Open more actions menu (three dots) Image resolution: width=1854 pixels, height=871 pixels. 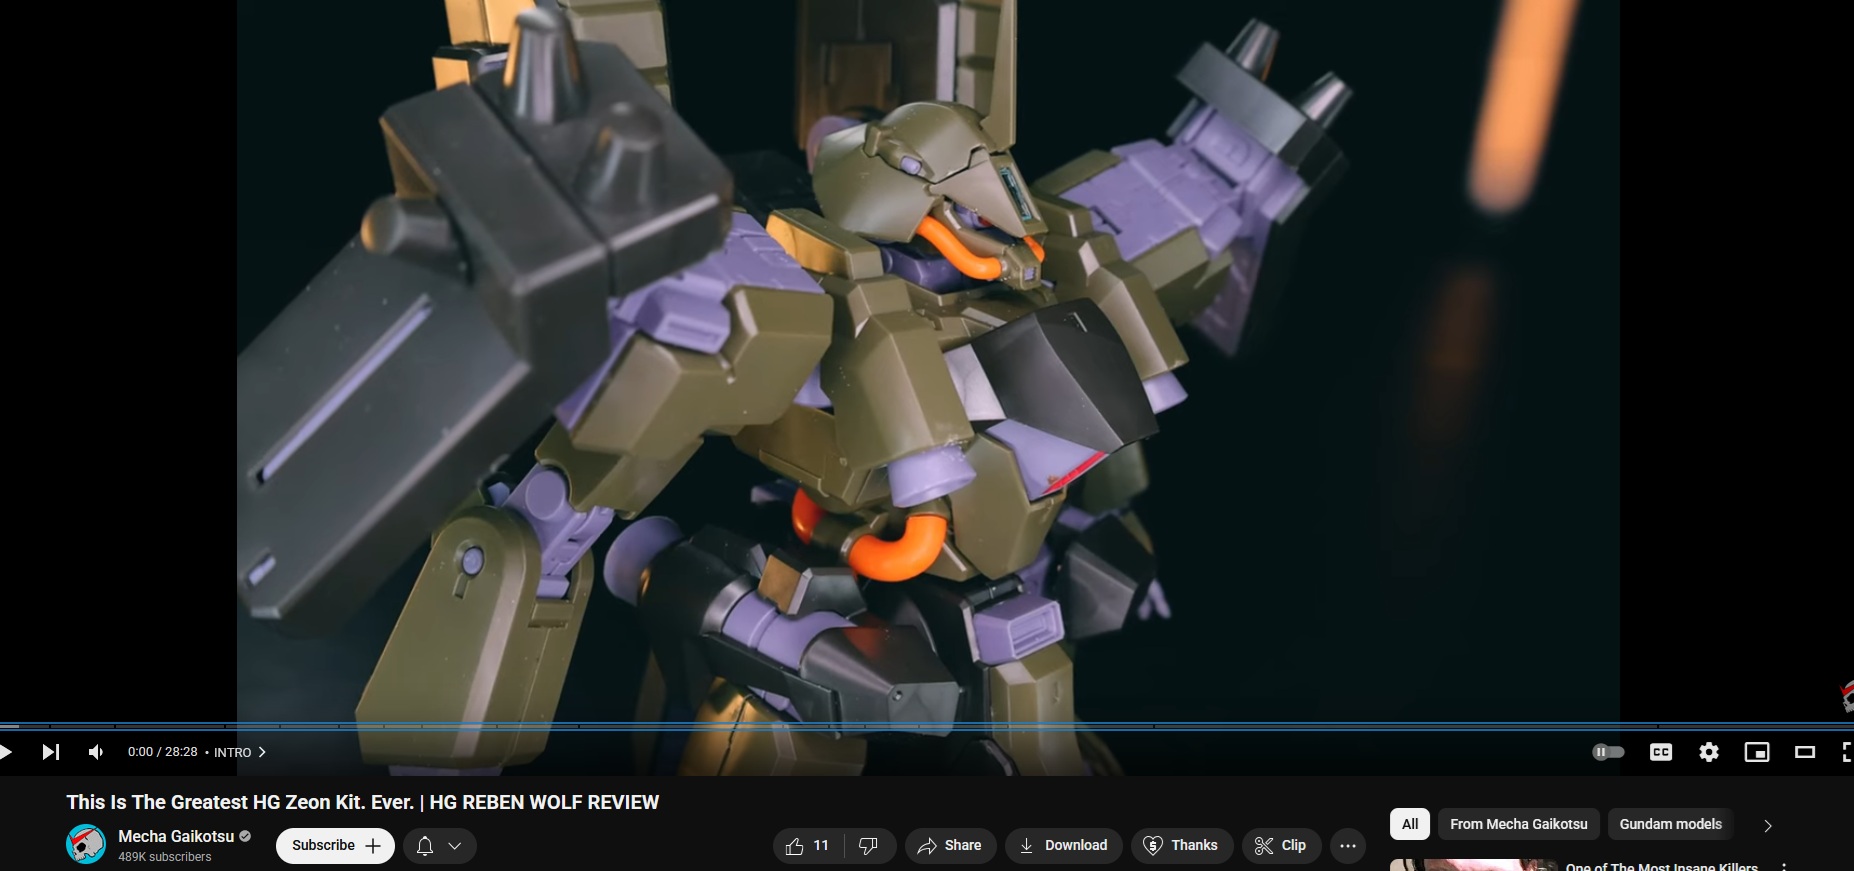tap(1348, 846)
